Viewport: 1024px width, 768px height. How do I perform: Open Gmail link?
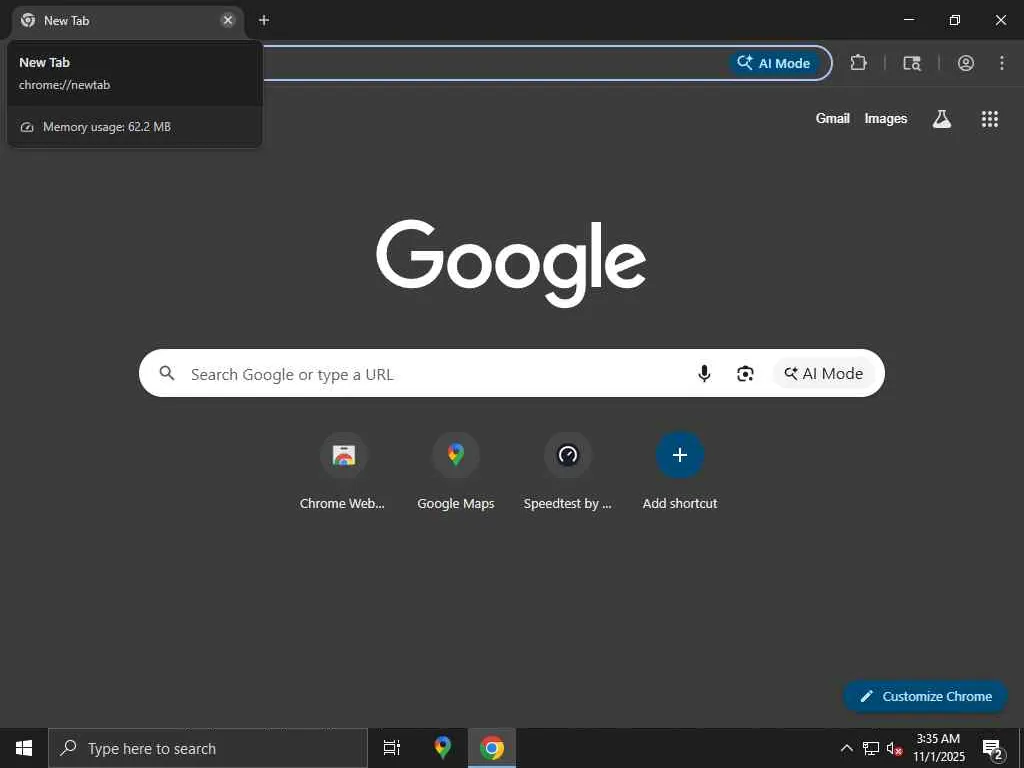[833, 118]
